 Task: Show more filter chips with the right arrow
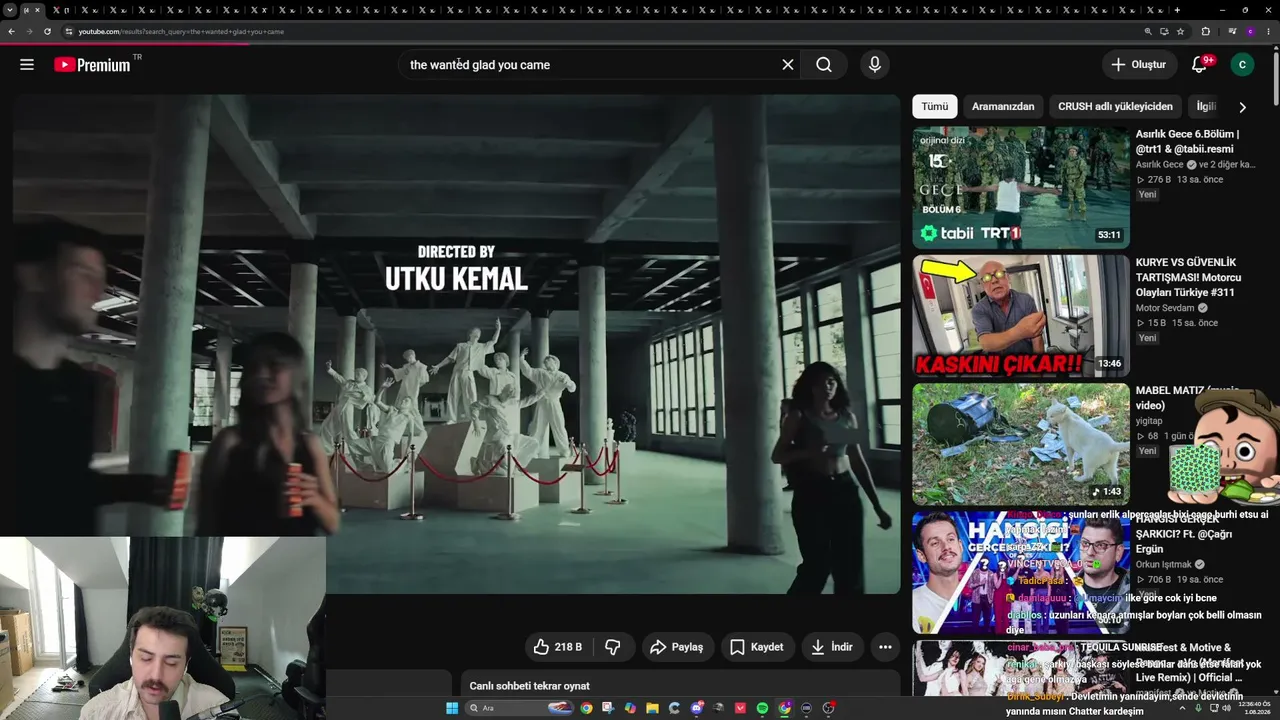click(1242, 107)
